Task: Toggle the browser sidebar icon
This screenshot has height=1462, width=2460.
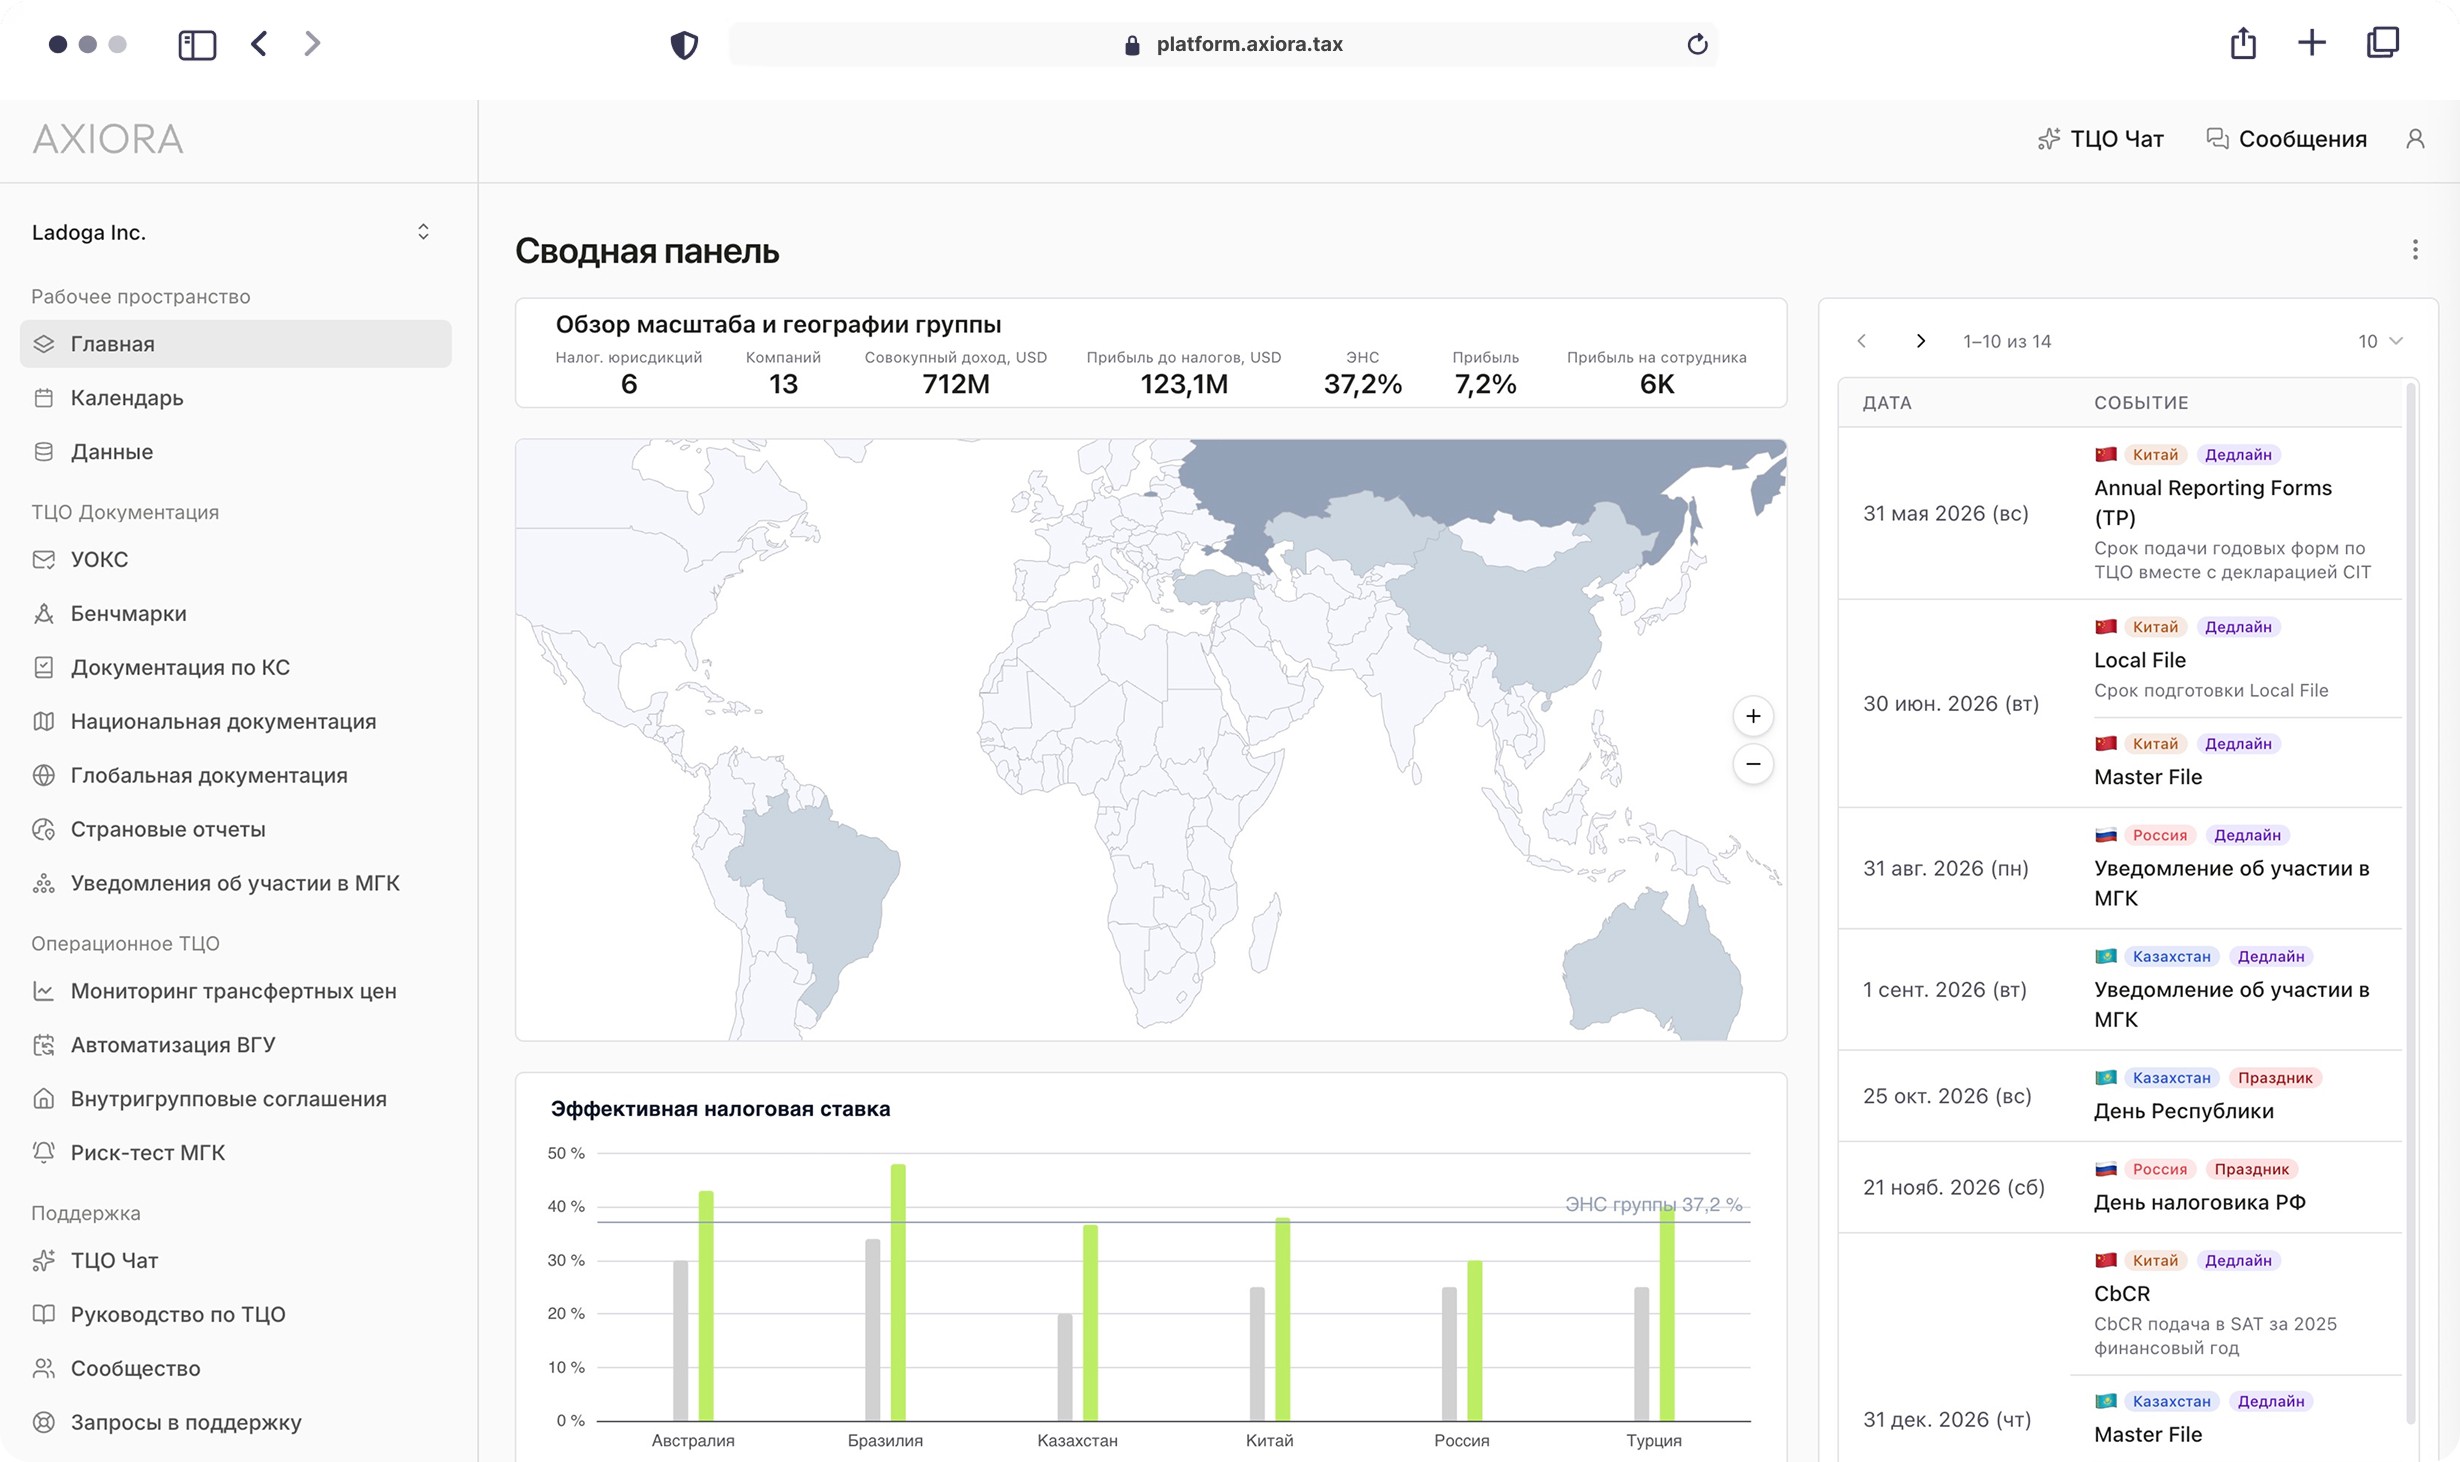Action: point(197,44)
